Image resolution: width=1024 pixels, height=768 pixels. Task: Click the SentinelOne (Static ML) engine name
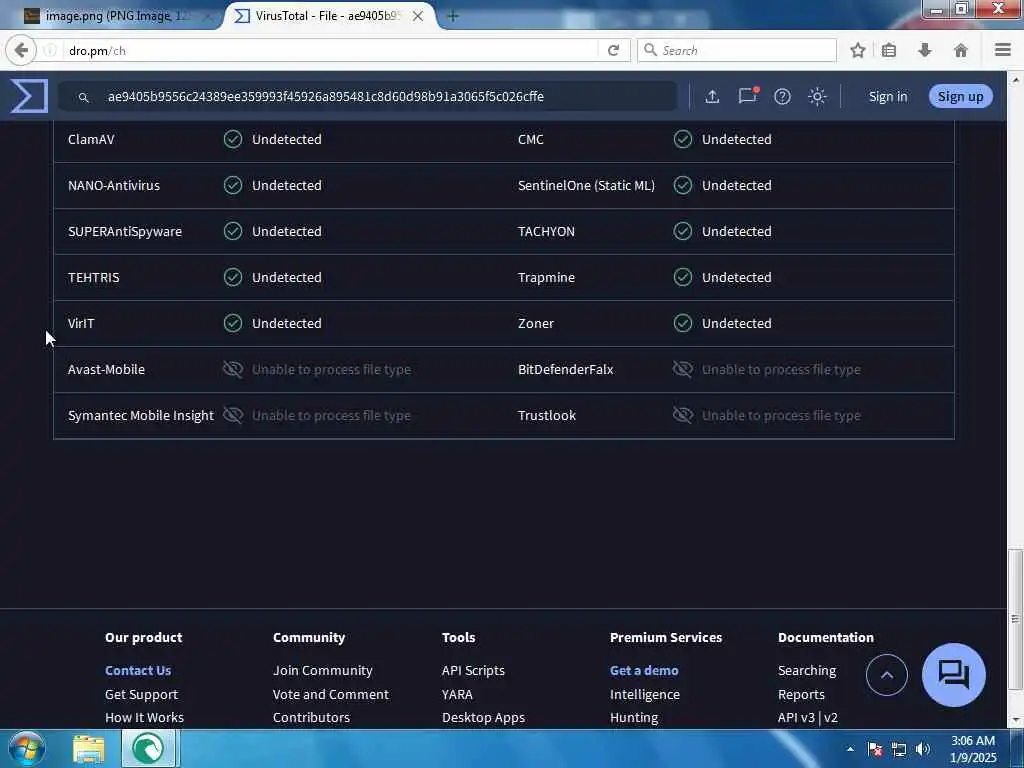[586, 185]
